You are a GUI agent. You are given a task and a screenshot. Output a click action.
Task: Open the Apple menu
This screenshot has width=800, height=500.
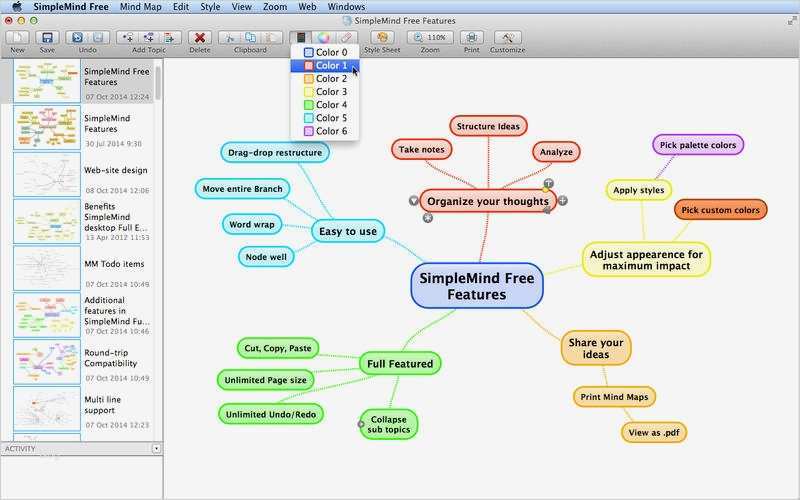(x=17, y=7)
